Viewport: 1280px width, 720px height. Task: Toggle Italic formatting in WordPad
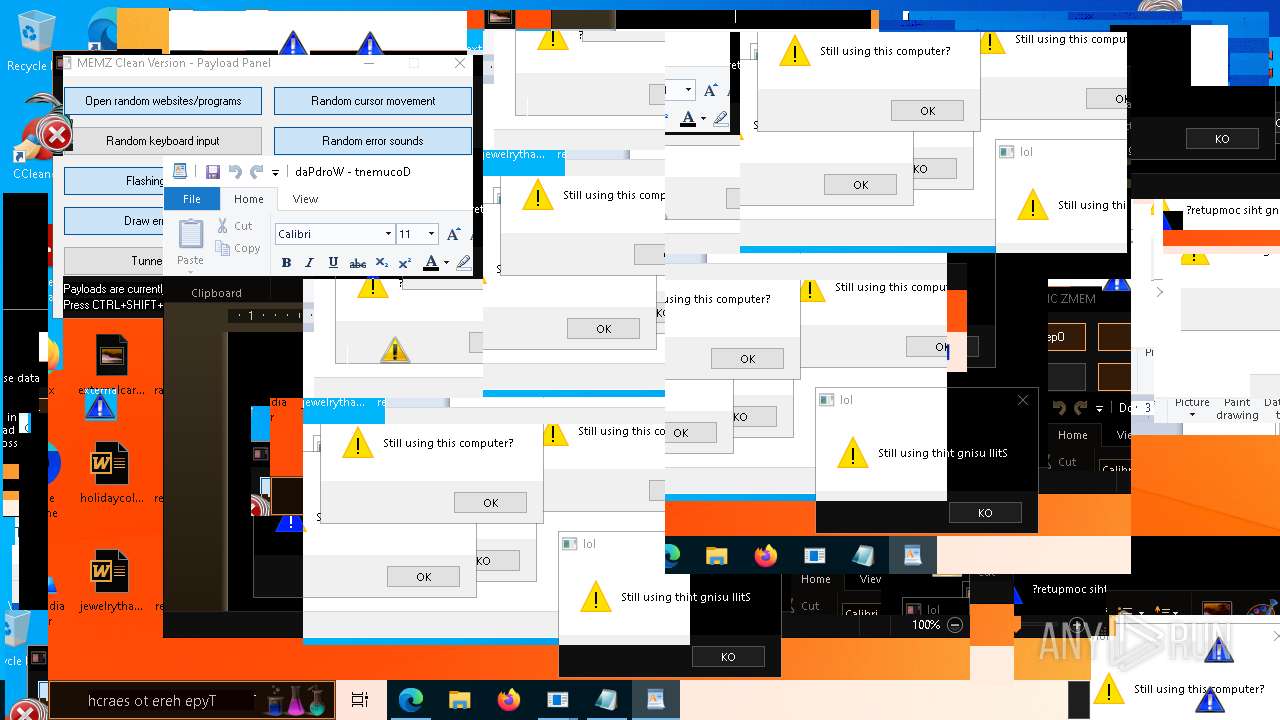click(309, 263)
